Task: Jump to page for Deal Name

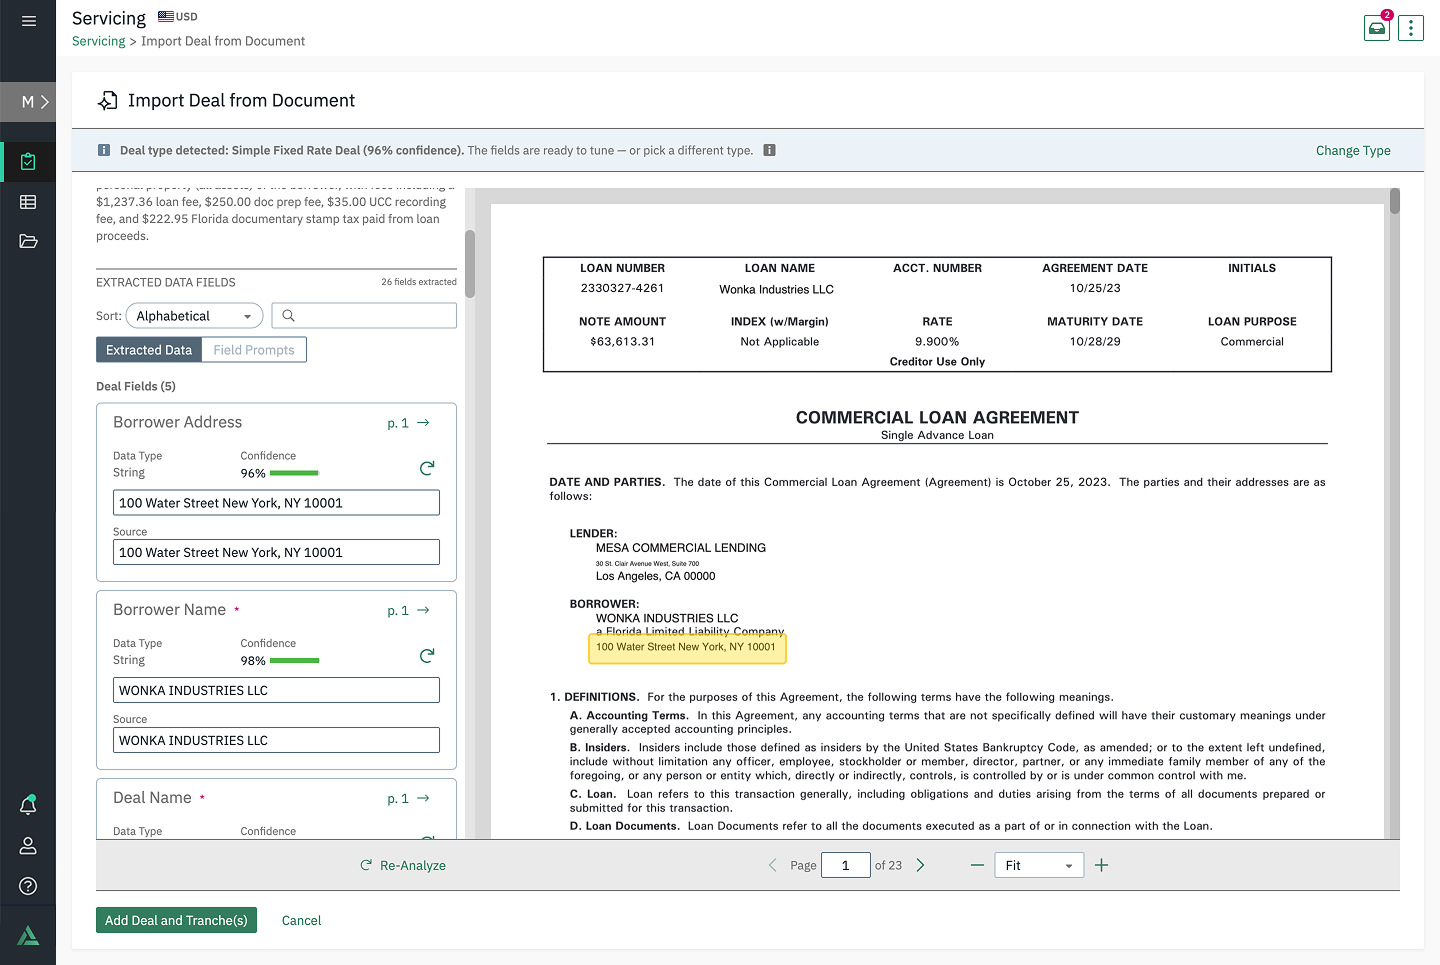Action: pos(408,799)
